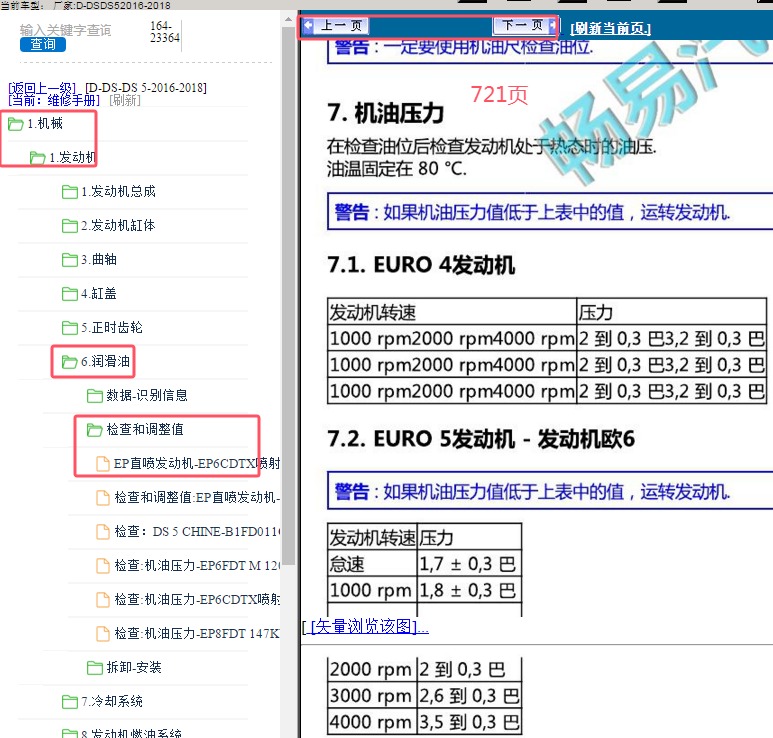Click the folder icon of 4.缸盖
This screenshot has height=738, width=773.
[70, 294]
